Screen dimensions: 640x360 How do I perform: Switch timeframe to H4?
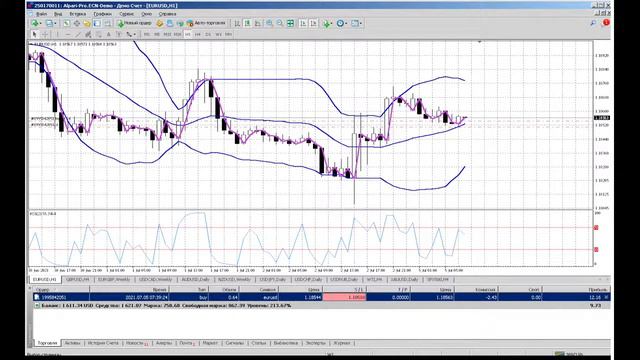point(197,34)
